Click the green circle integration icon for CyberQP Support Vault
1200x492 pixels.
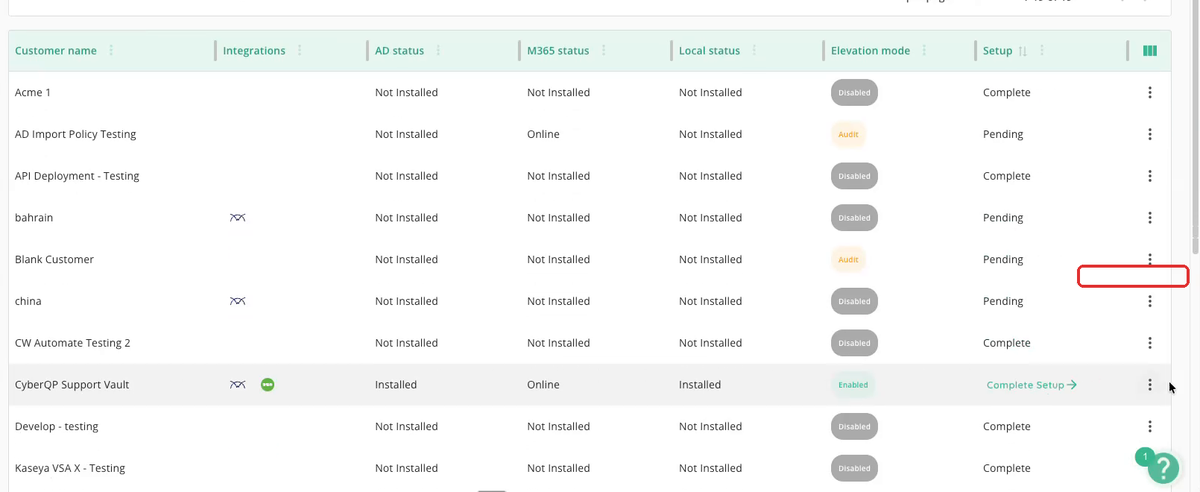(x=267, y=385)
